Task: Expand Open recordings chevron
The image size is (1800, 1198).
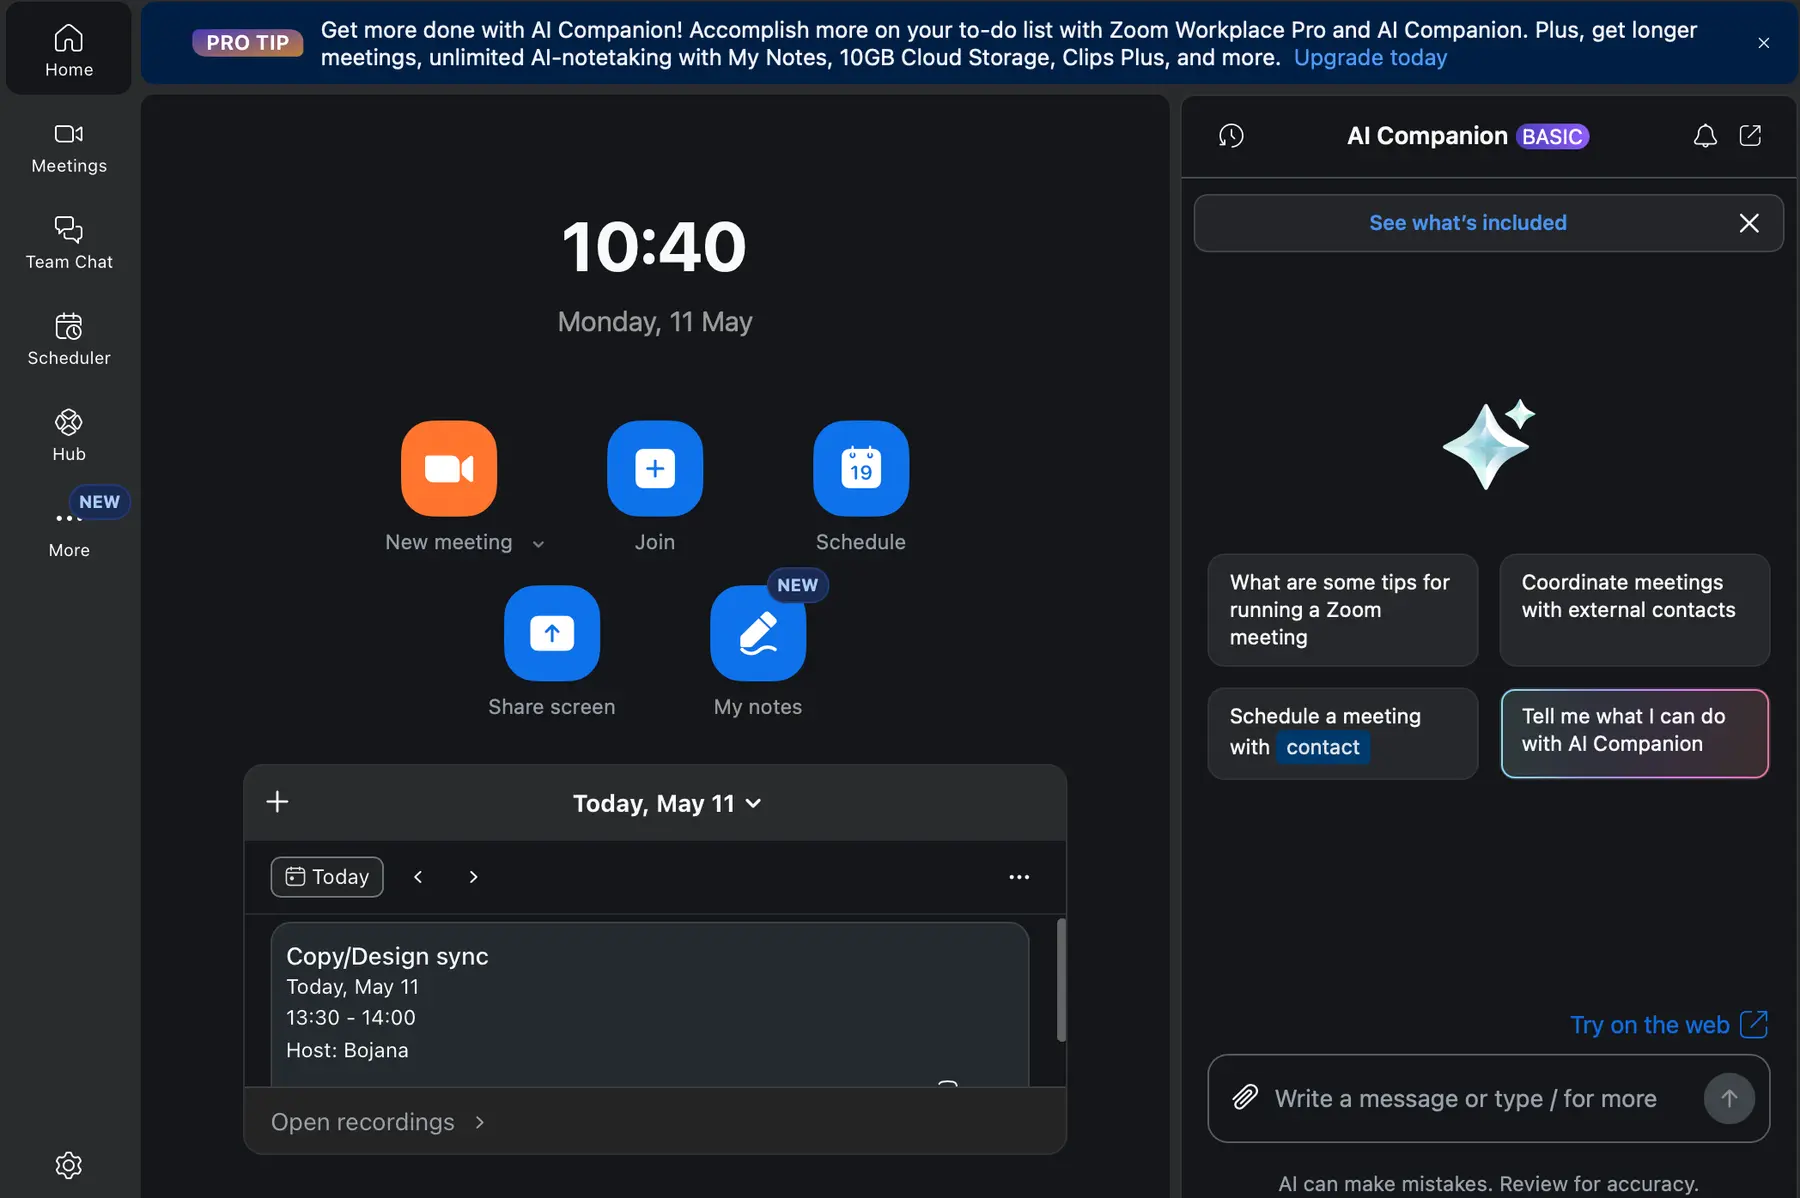Action: click(x=480, y=1122)
